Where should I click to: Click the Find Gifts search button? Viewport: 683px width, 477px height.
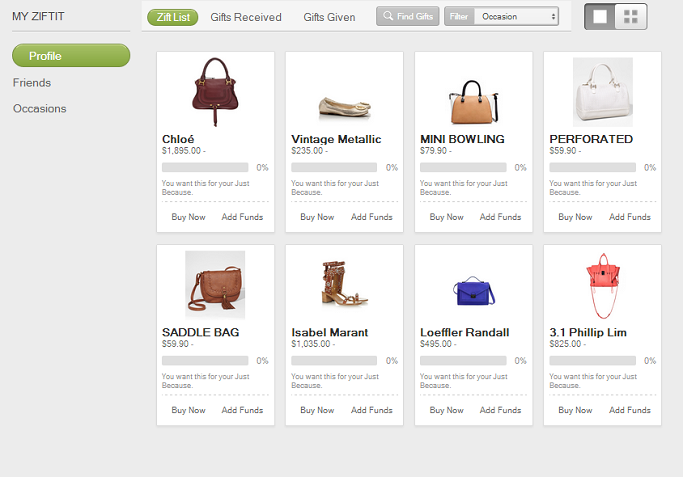(408, 17)
